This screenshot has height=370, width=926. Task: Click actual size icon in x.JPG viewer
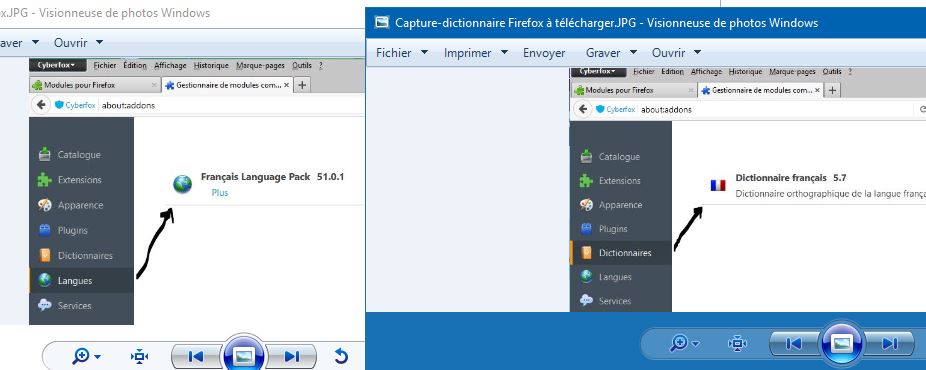[139, 356]
